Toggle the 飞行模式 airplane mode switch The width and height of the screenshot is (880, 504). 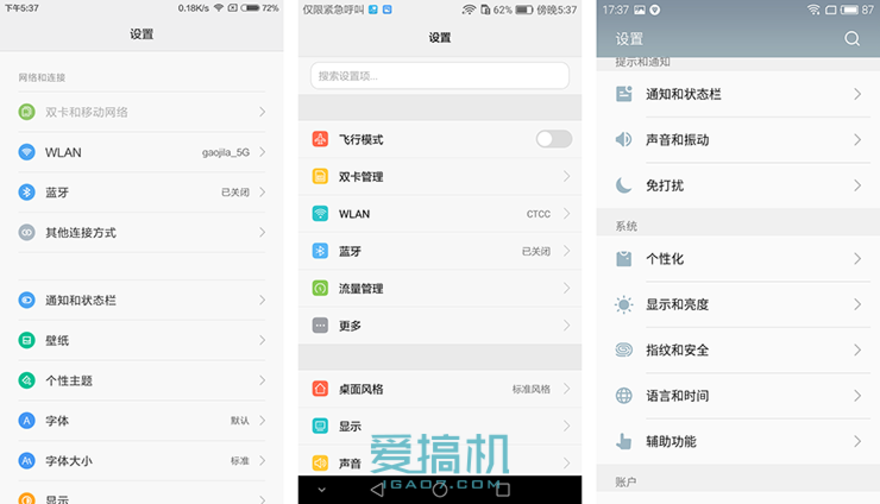pyautogui.click(x=553, y=139)
